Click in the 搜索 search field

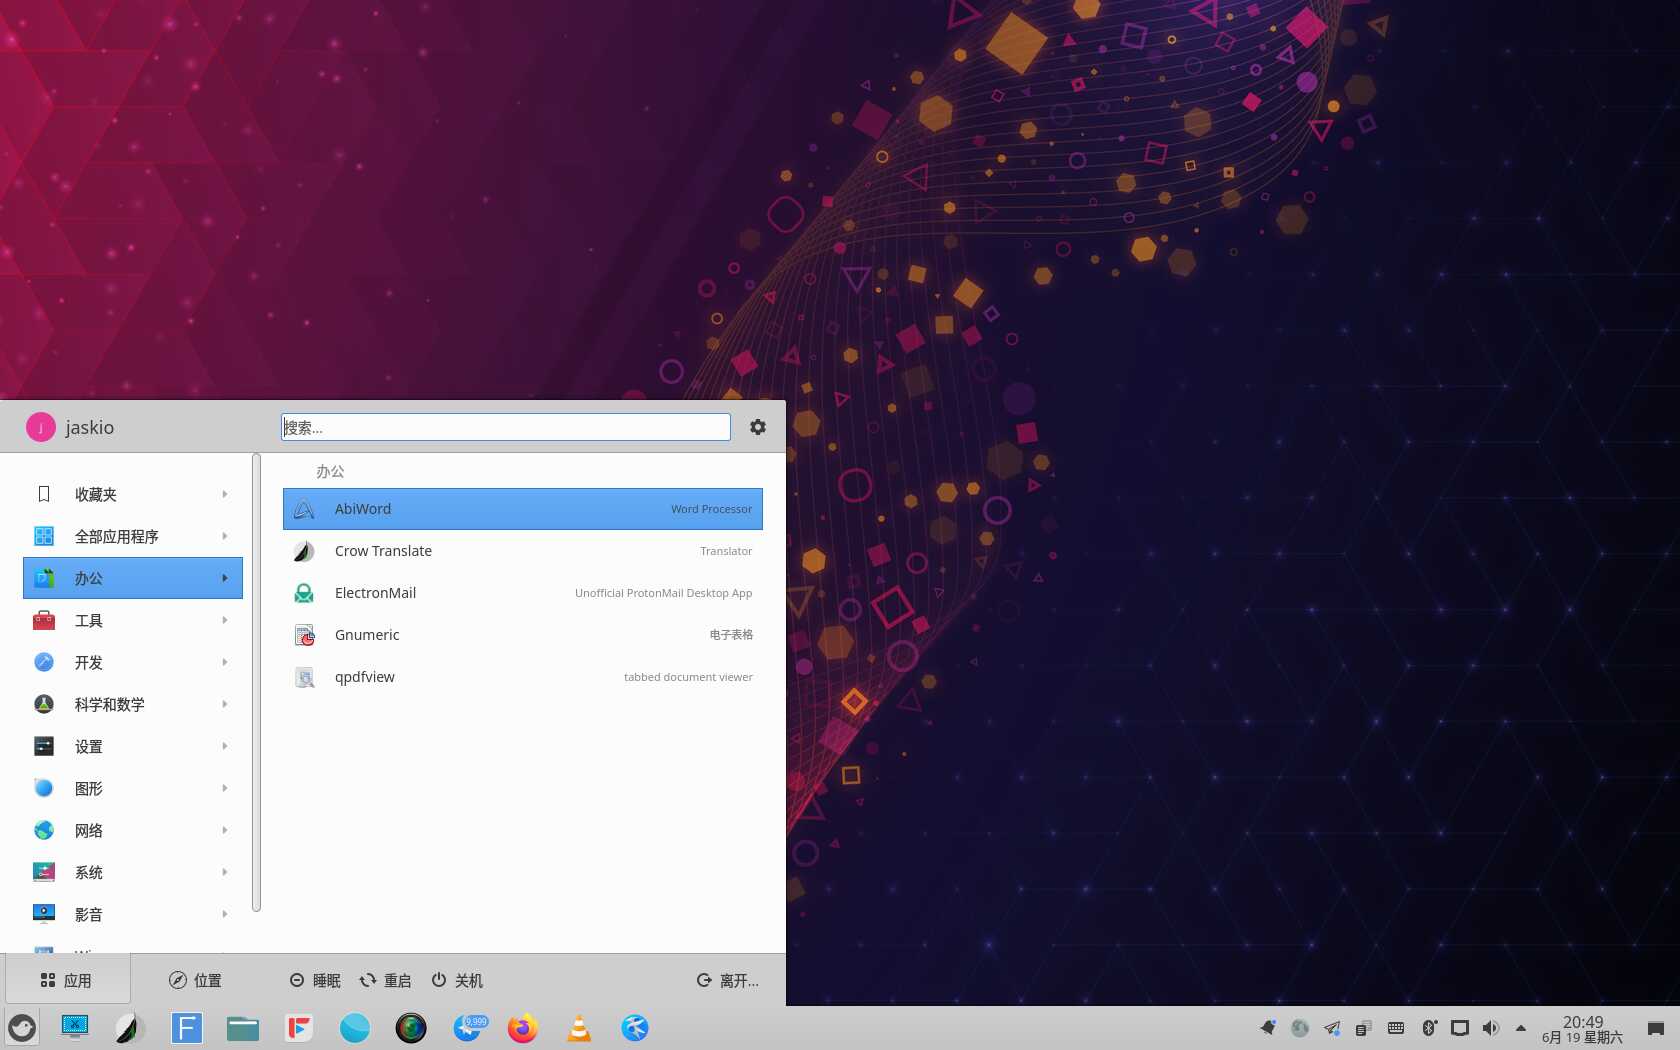506,427
